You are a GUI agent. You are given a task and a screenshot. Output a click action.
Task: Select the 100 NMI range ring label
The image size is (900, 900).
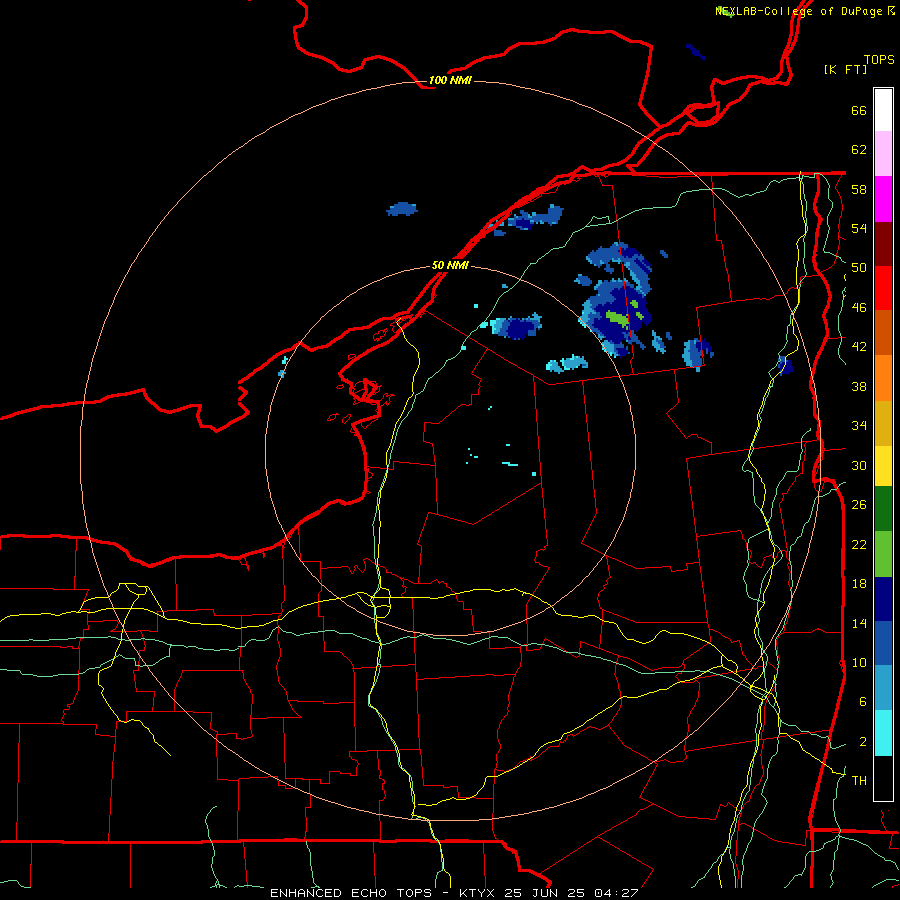(450, 80)
